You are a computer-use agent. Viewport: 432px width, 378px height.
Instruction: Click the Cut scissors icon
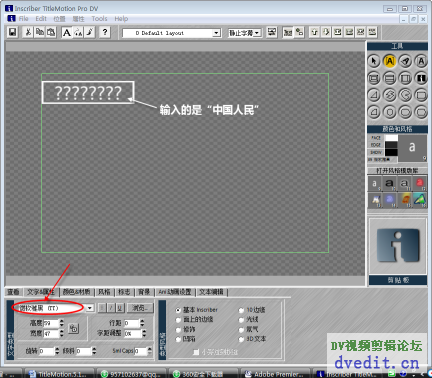point(28,32)
